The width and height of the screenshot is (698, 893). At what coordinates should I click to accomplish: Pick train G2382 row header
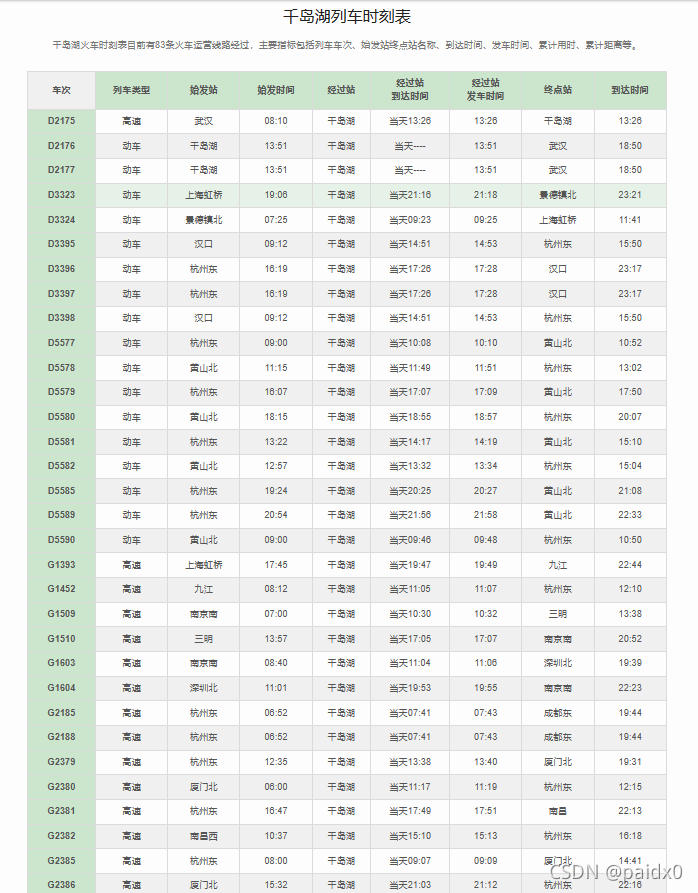[61, 836]
